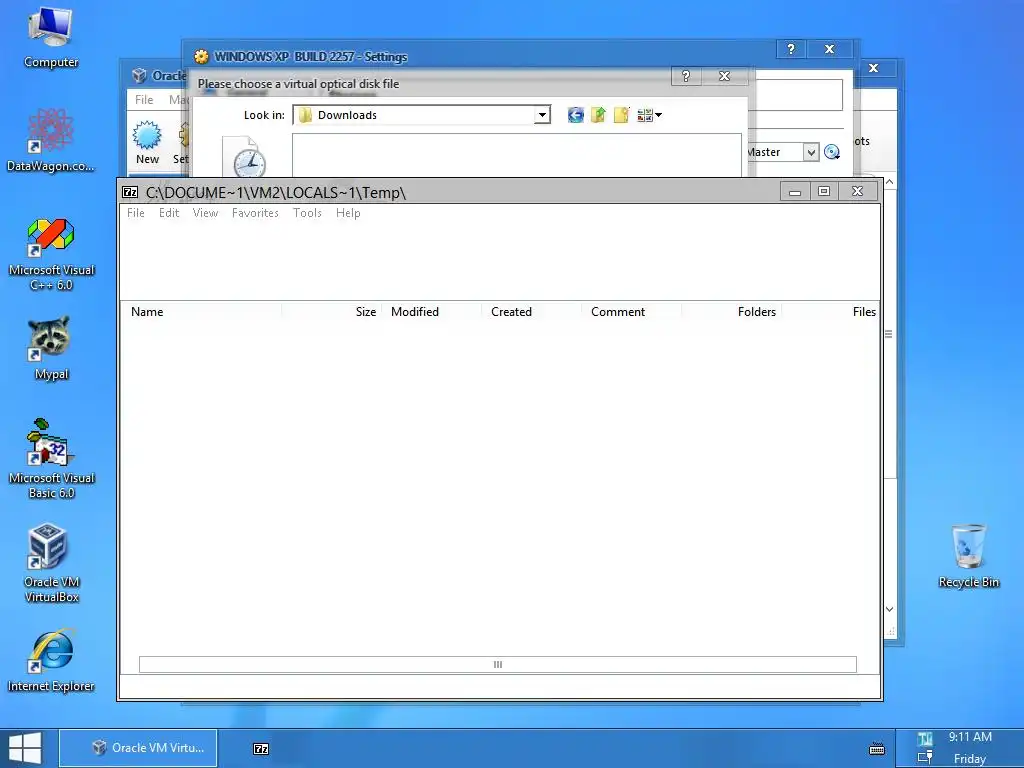1024x768 pixels.
Task: Switch to the 7-Zip taskbar button
Action: point(261,749)
